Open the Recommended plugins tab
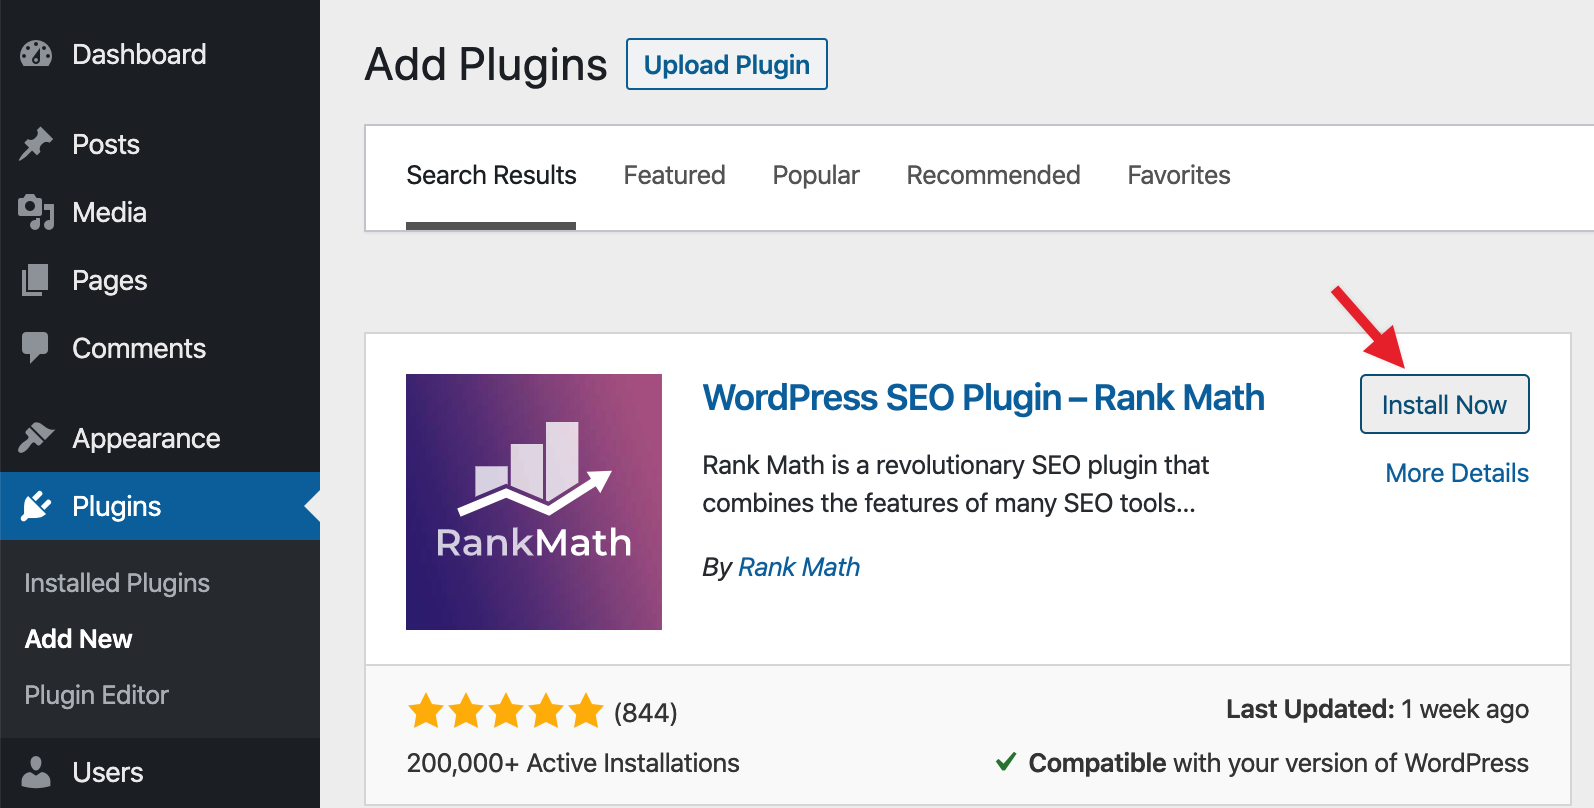The width and height of the screenshot is (1594, 808). click(993, 176)
